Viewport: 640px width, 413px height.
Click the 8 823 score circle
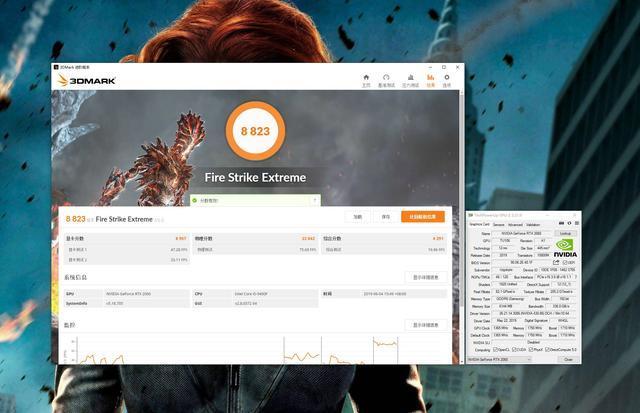pos(256,131)
